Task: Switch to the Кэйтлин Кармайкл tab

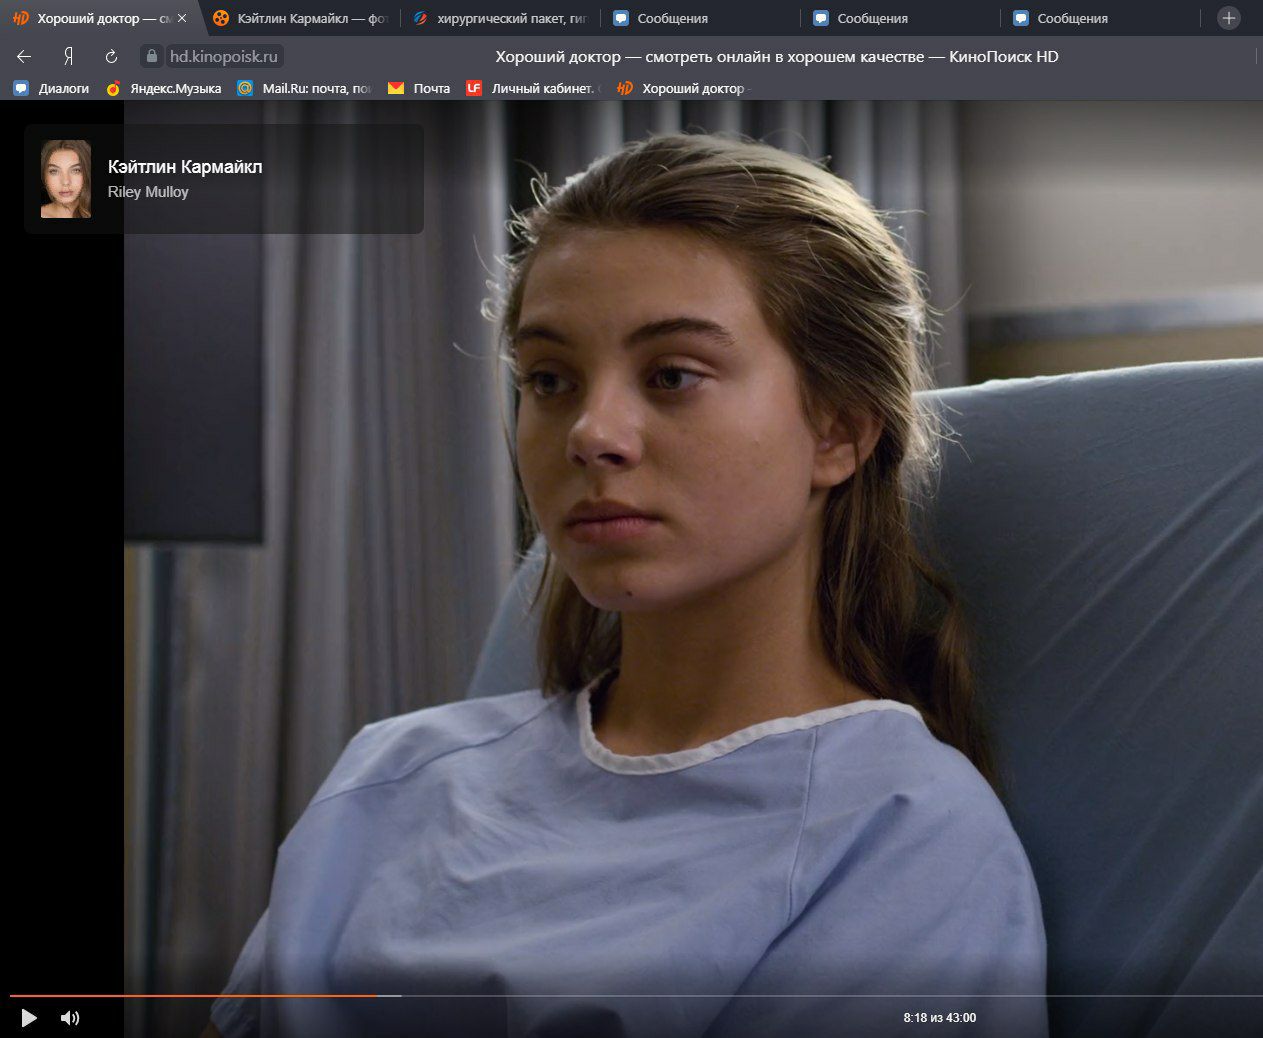Action: (x=300, y=18)
